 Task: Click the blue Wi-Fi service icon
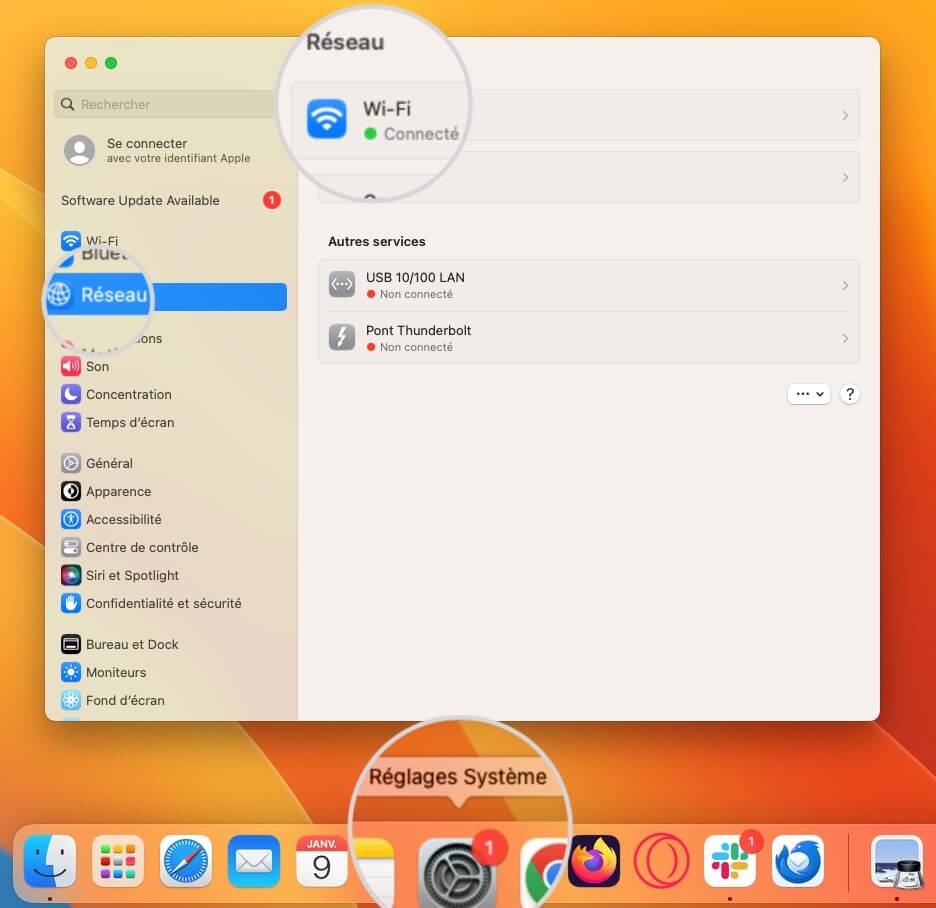tap(327, 118)
